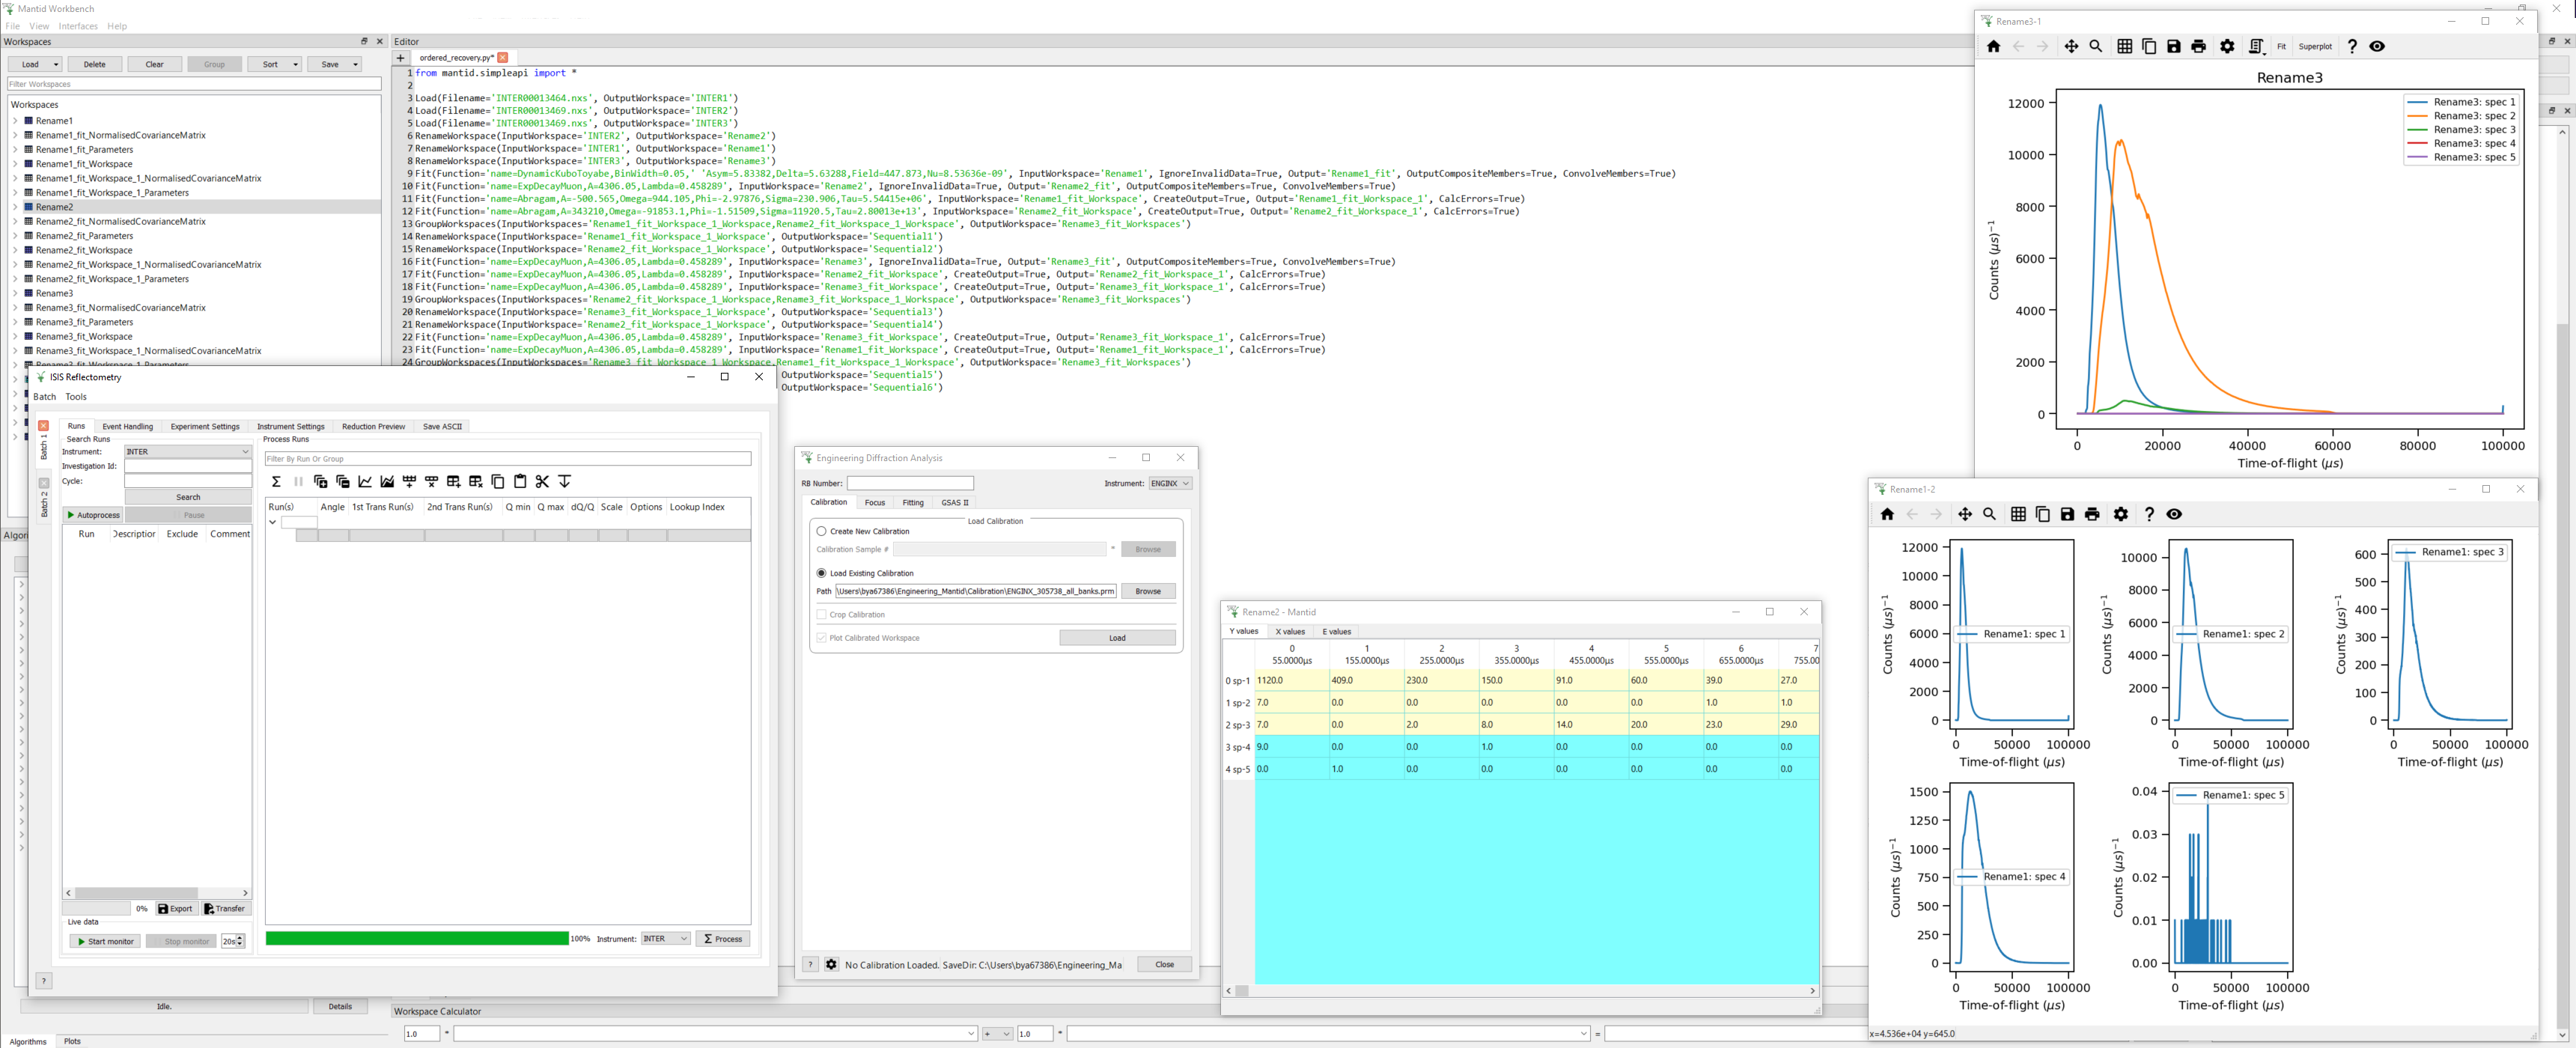Click the Search button in Search Runs
This screenshot has width=2576, height=1048.
point(188,497)
